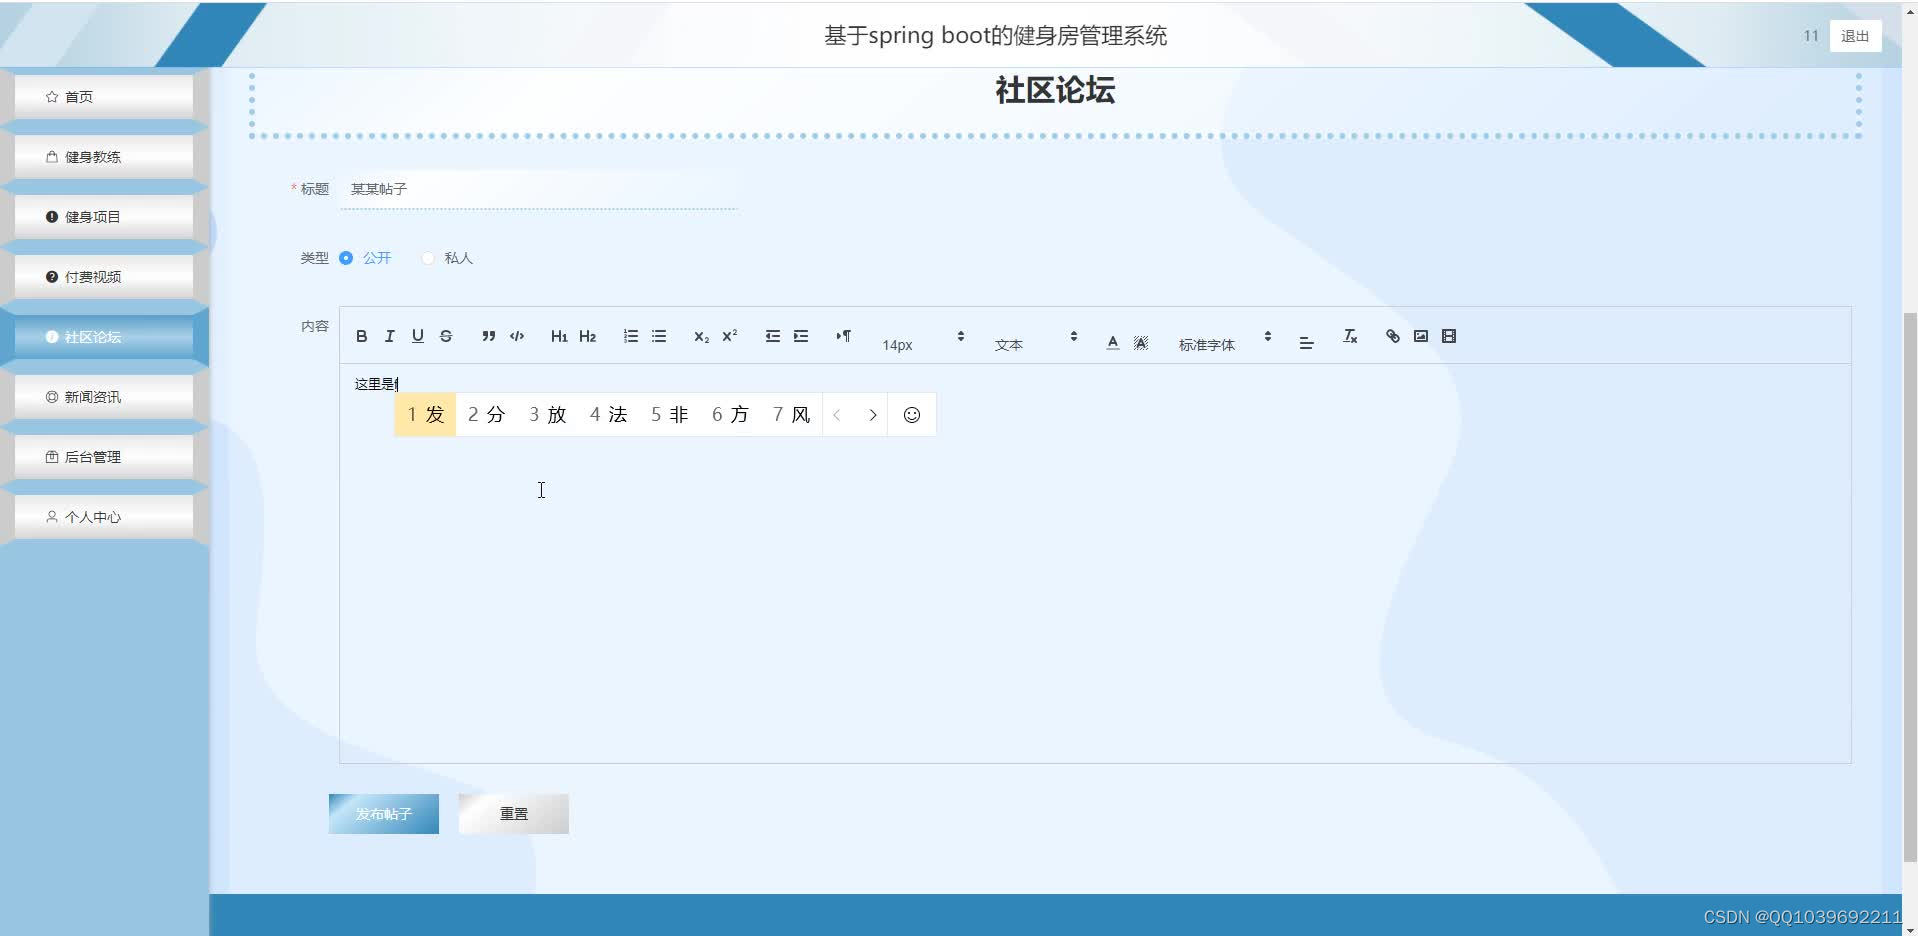Click inside the content editor text area
1918x936 pixels.
1095,563
